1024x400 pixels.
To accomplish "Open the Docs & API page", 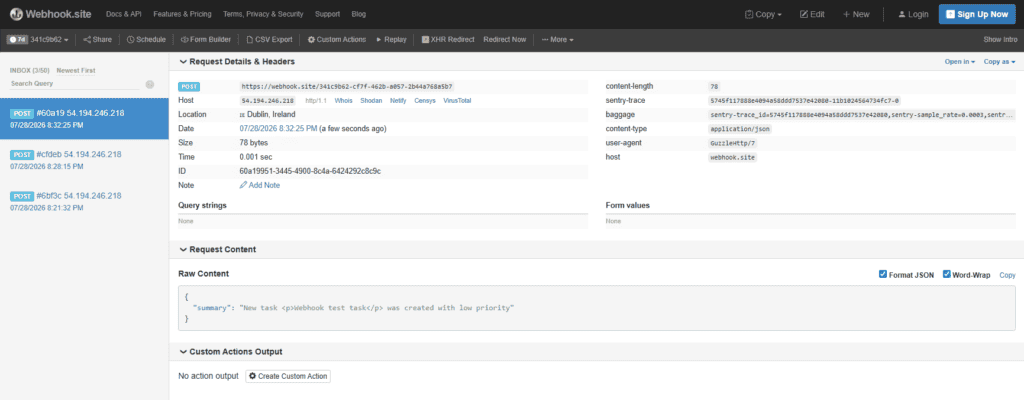I will click(123, 14).
